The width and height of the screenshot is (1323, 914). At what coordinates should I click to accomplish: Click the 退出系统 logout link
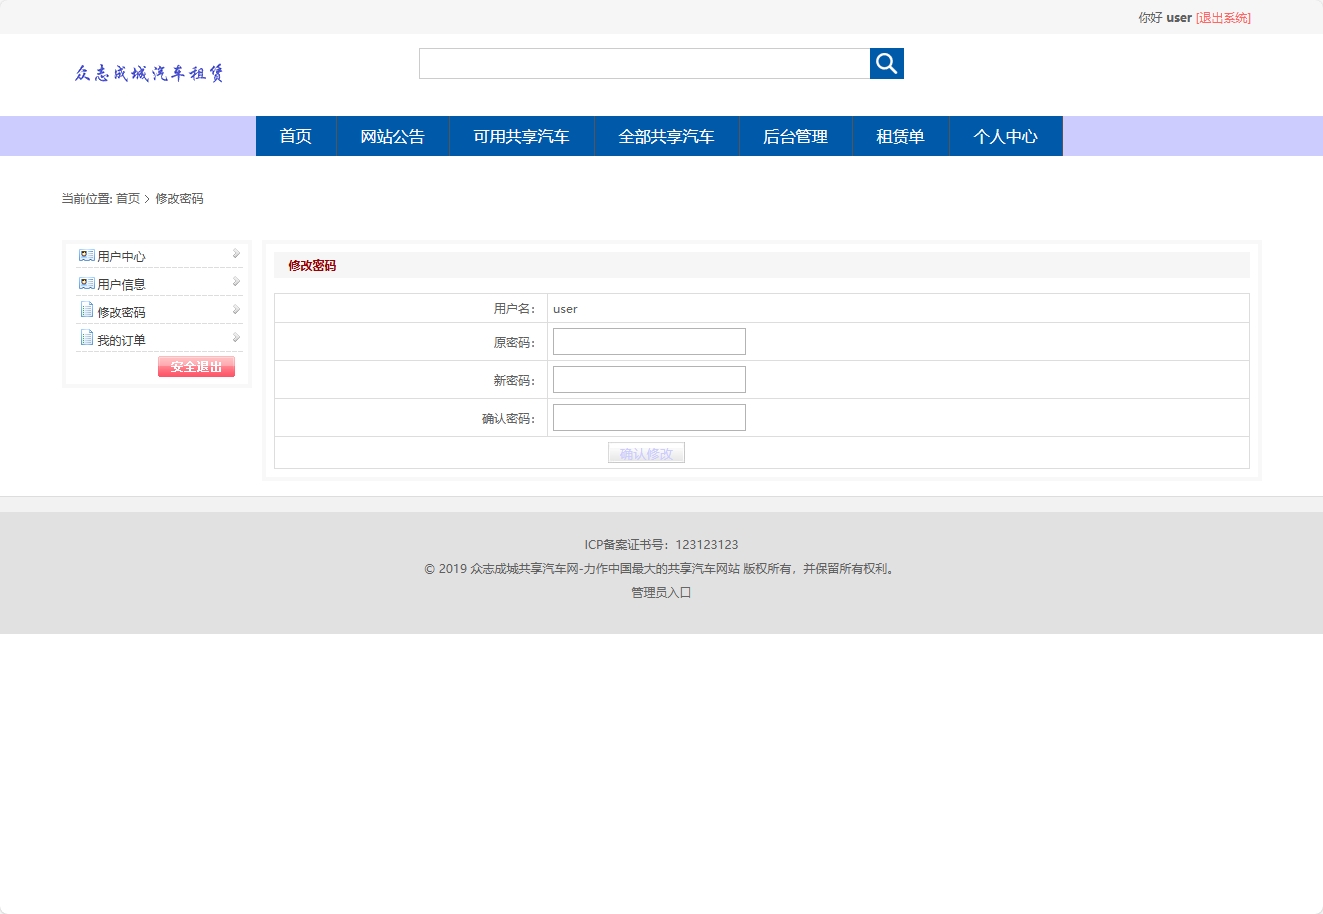pyautogui.click(x=1223, y=17)
